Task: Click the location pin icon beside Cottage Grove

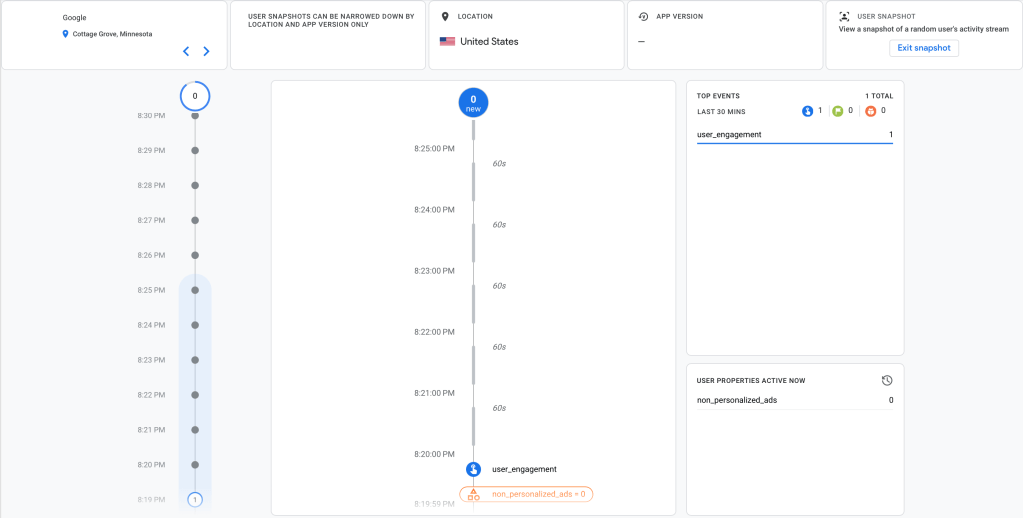Action: pos(66,34)
